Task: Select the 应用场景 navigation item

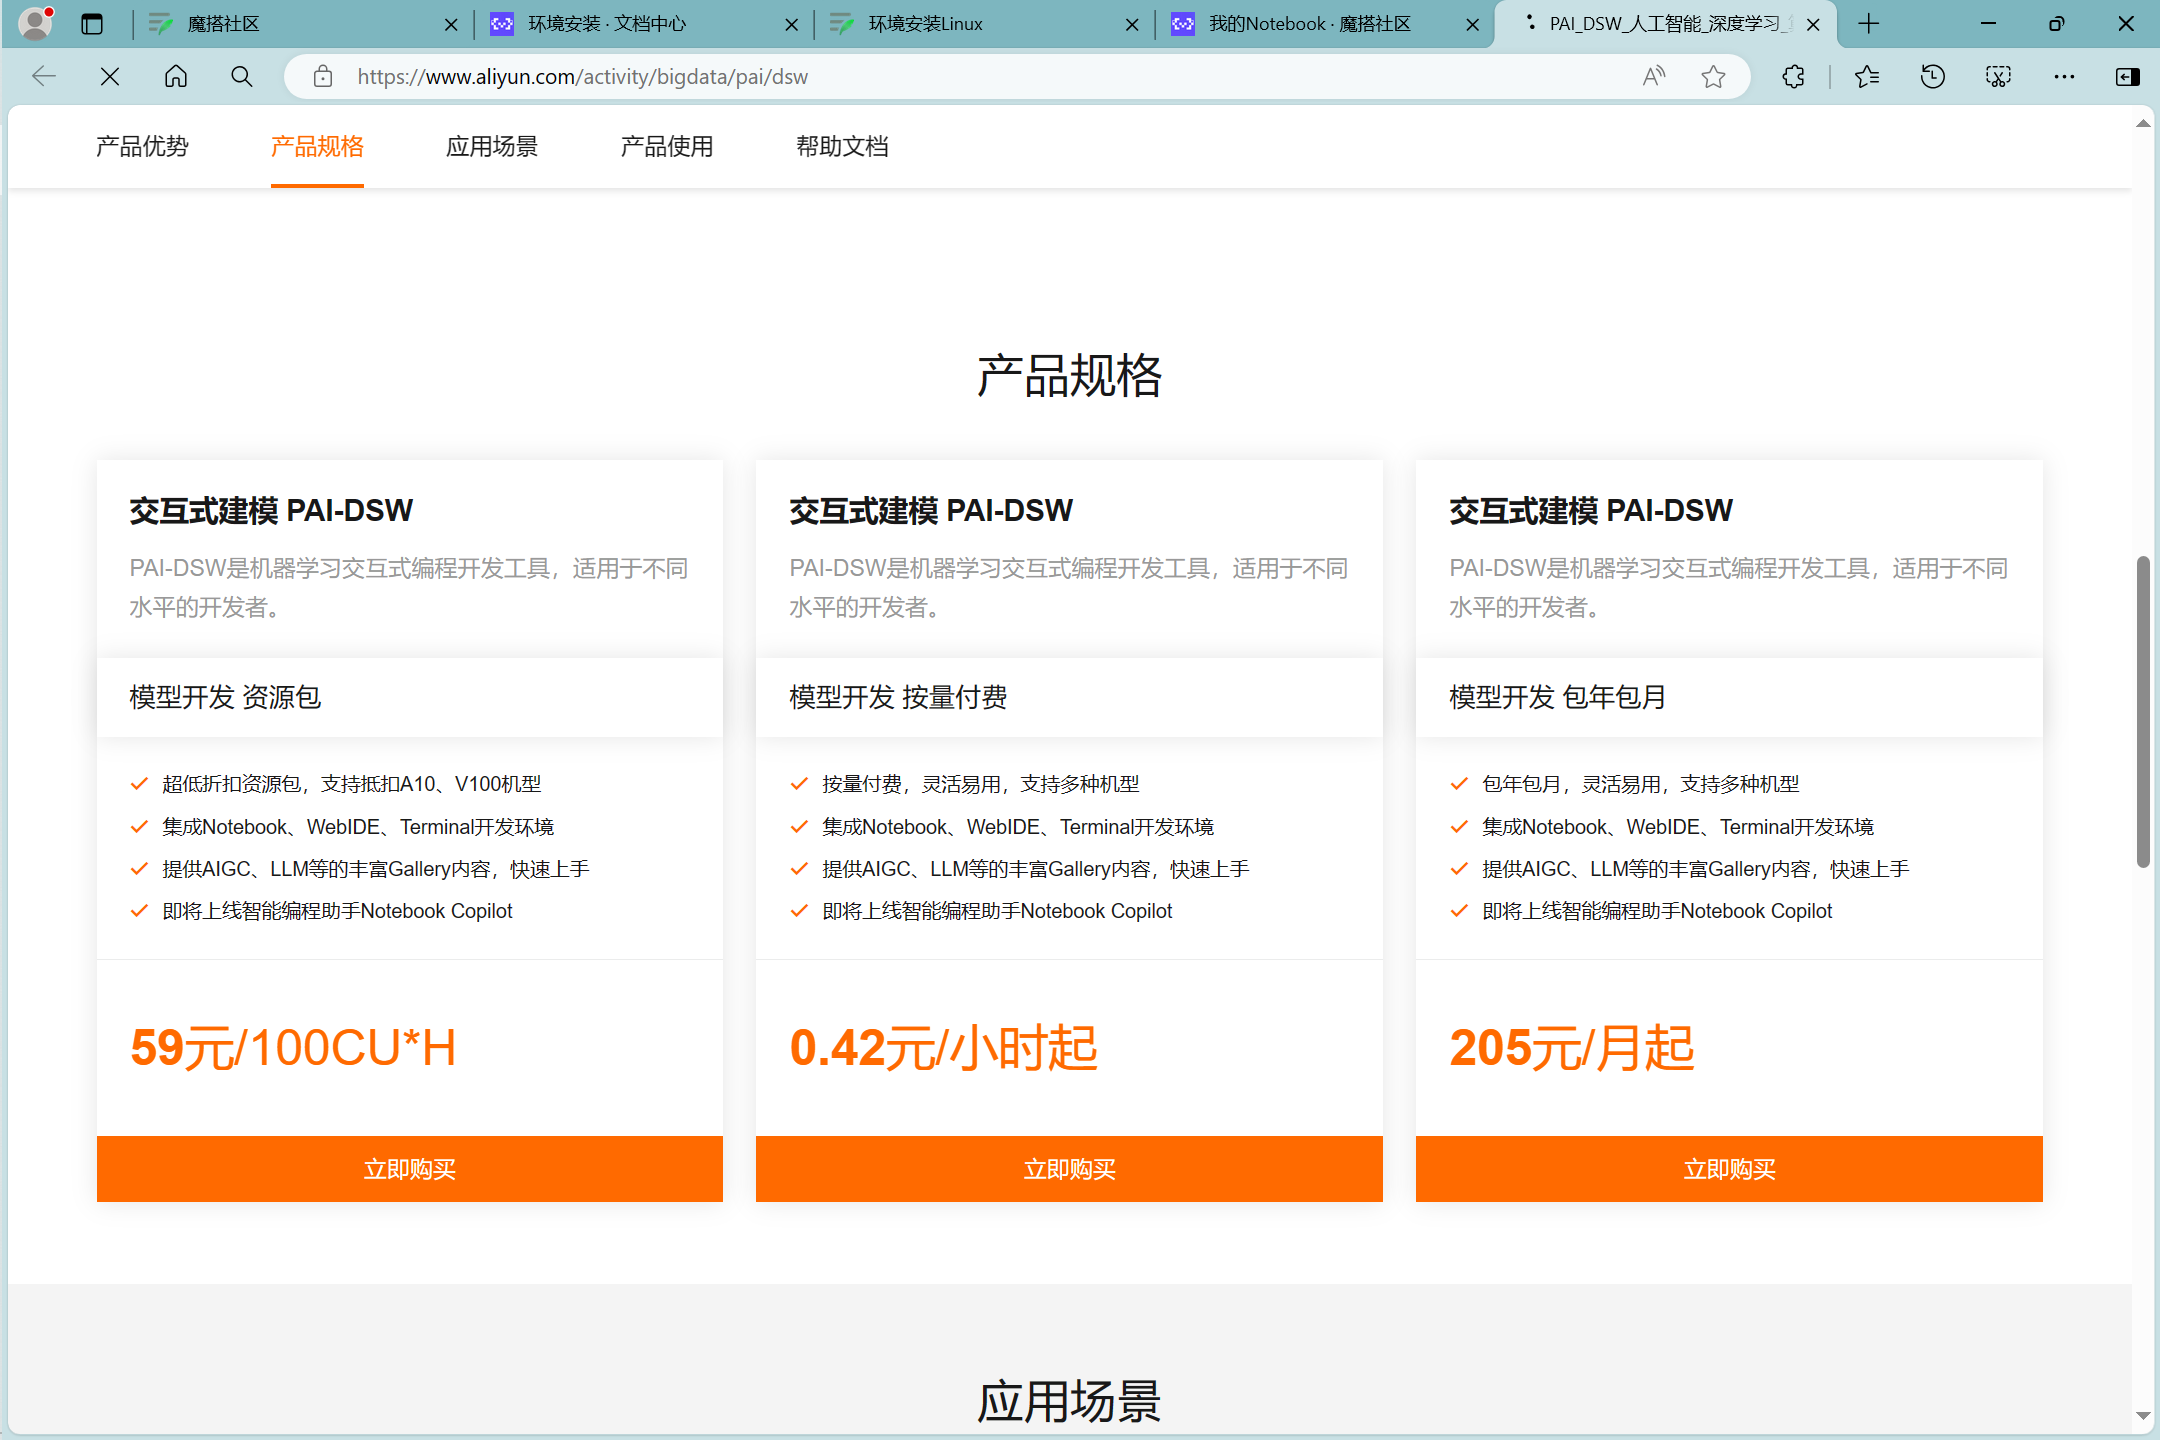Action: 492,147
